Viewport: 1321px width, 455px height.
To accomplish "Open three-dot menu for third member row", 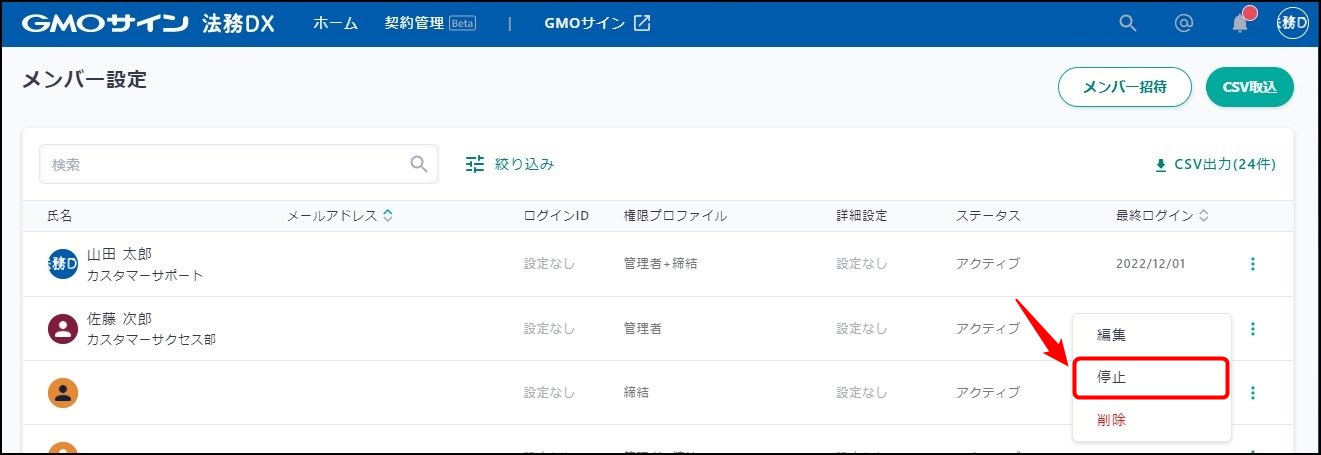I will (x=1253, y=393).
